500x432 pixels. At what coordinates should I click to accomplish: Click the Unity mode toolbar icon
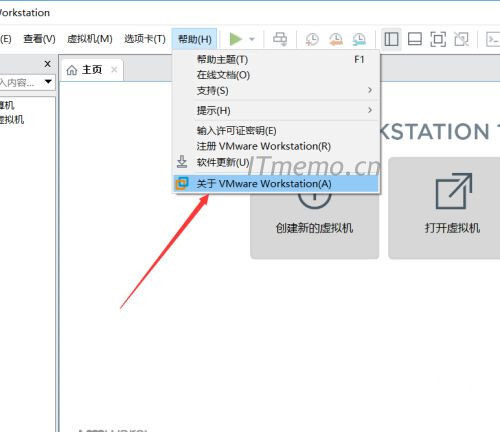(x=462, y=39)
